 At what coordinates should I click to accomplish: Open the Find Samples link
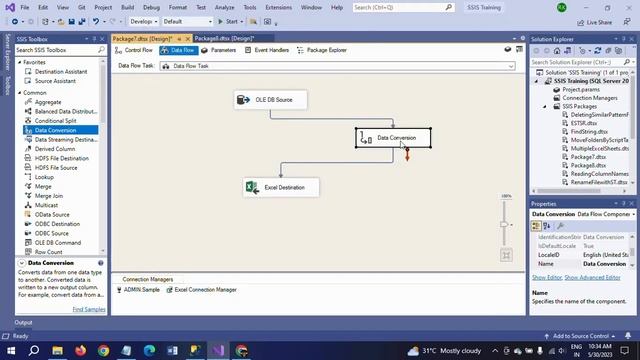(x=89, y=309)
